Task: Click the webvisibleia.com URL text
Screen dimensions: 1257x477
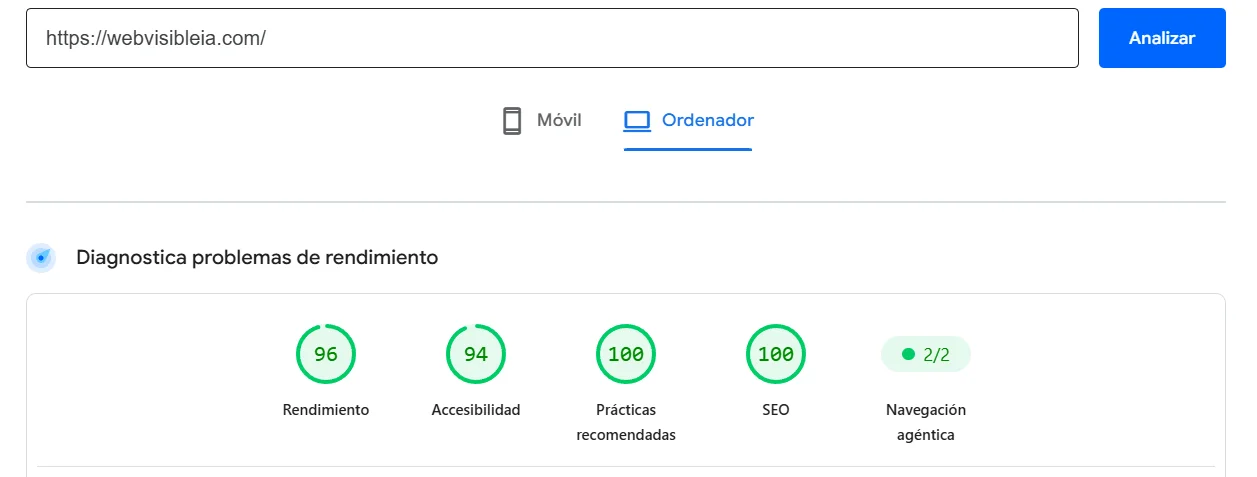Action: click(156, 38)
